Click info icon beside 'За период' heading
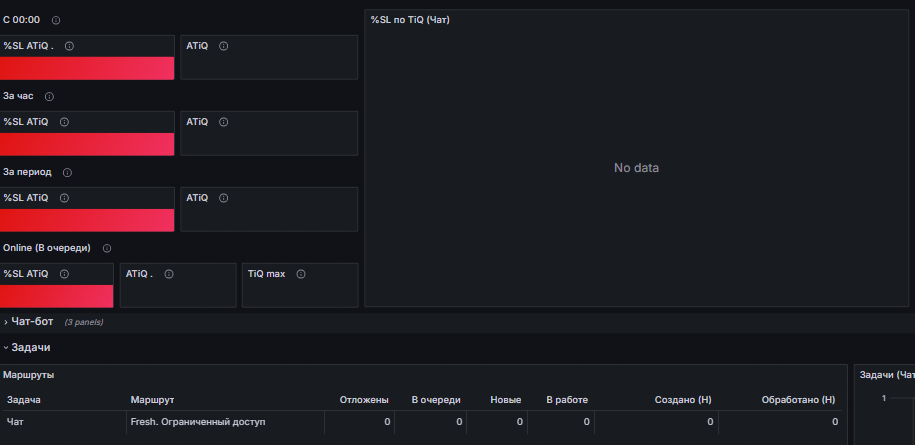 68,173
